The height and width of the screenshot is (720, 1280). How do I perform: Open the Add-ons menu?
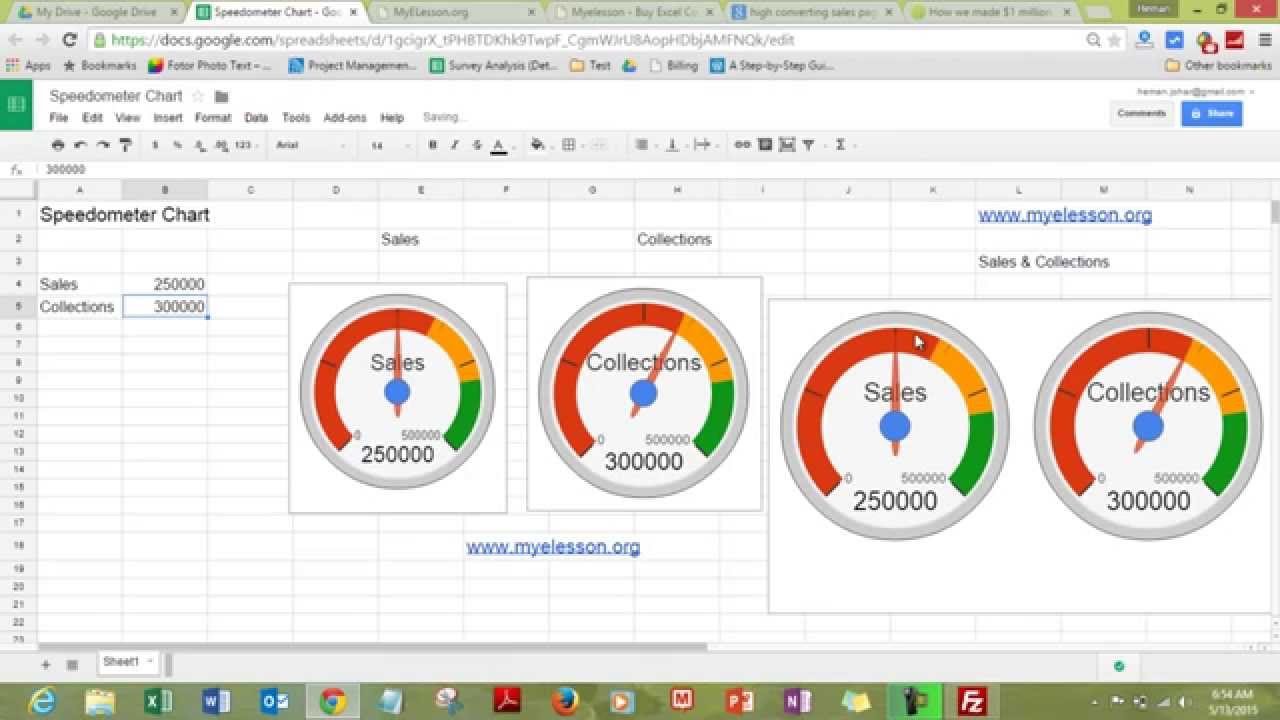coord(345,117)
